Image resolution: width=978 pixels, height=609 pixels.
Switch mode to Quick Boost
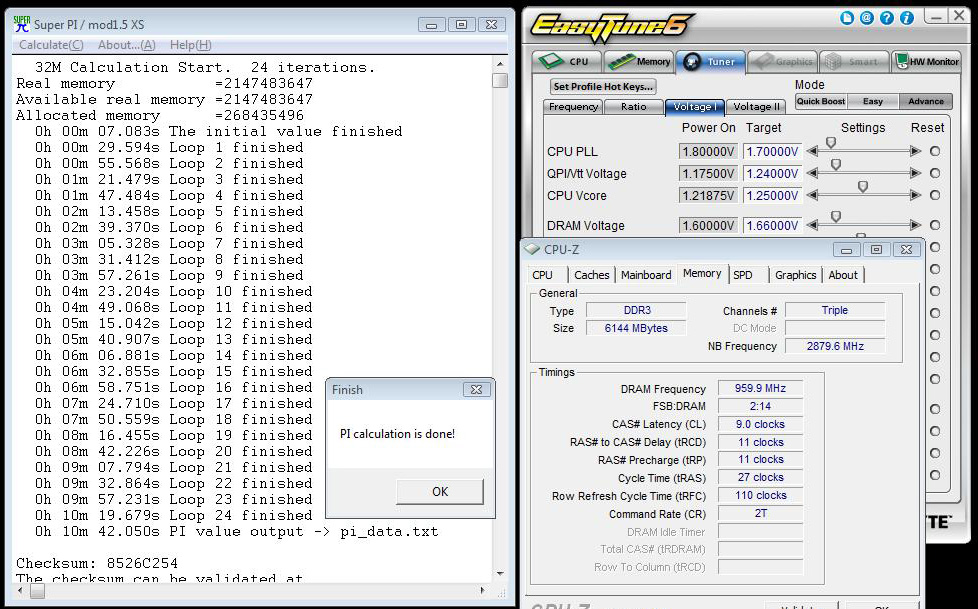(x=821, y=101)
